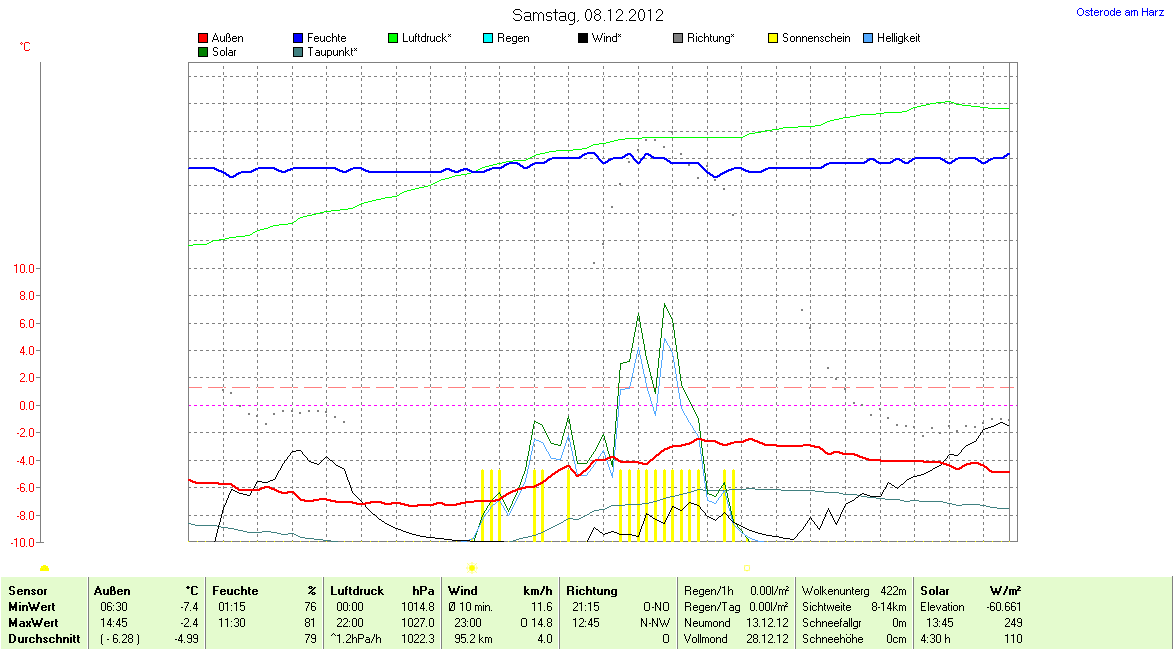The width and height of the screenshot is (1173, 649).
Task: Click the Helligkeit legend square
Action: click(x=868, y=39)
